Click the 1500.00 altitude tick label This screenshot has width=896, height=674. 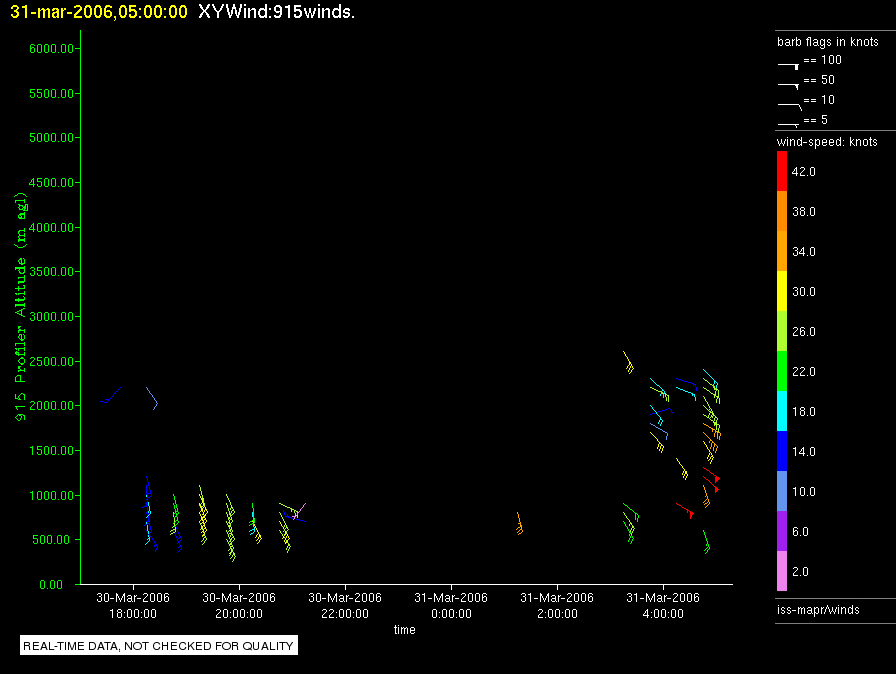(x=51, y=451)
